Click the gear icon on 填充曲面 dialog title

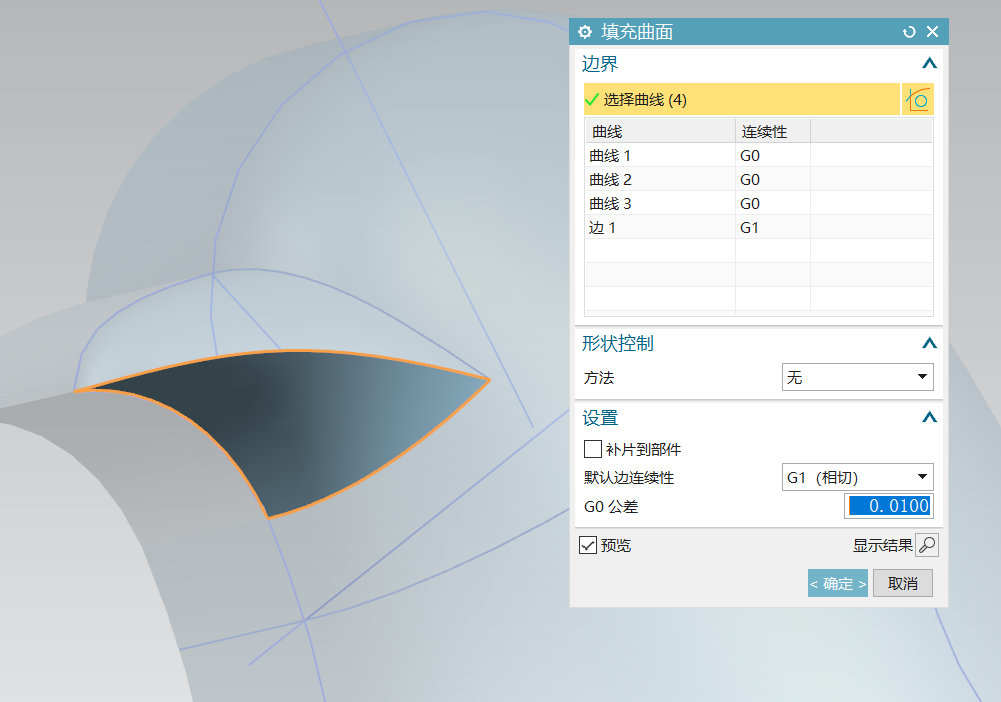(585, 31)
